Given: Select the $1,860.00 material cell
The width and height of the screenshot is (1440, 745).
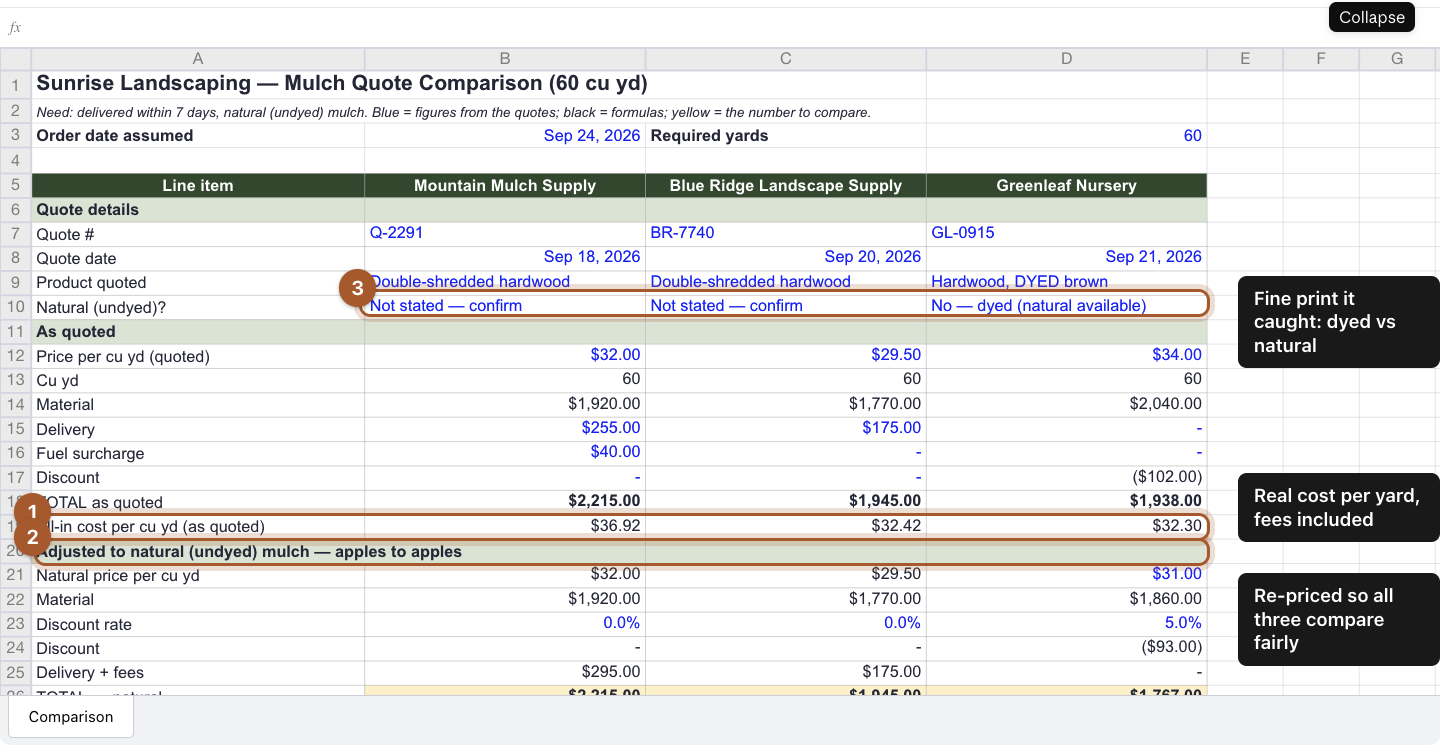Looking at the screenshot, I should click(x=1067, y=599).
